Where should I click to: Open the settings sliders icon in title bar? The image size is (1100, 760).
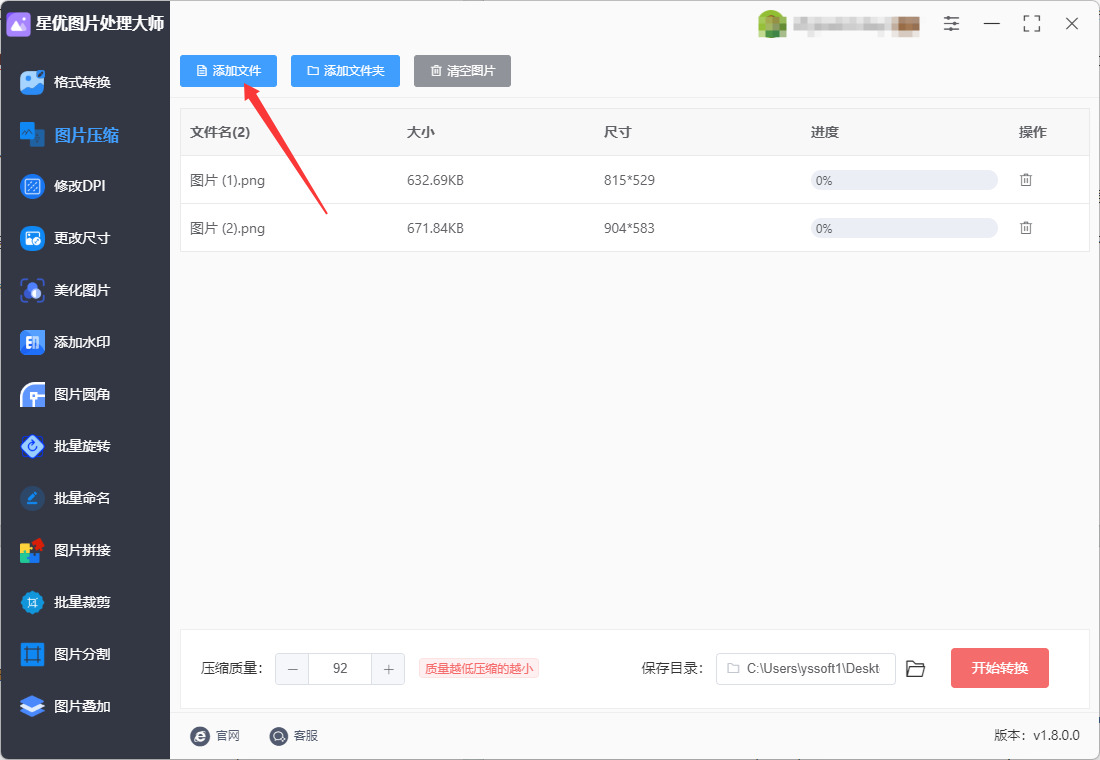[x=951, y=24]
